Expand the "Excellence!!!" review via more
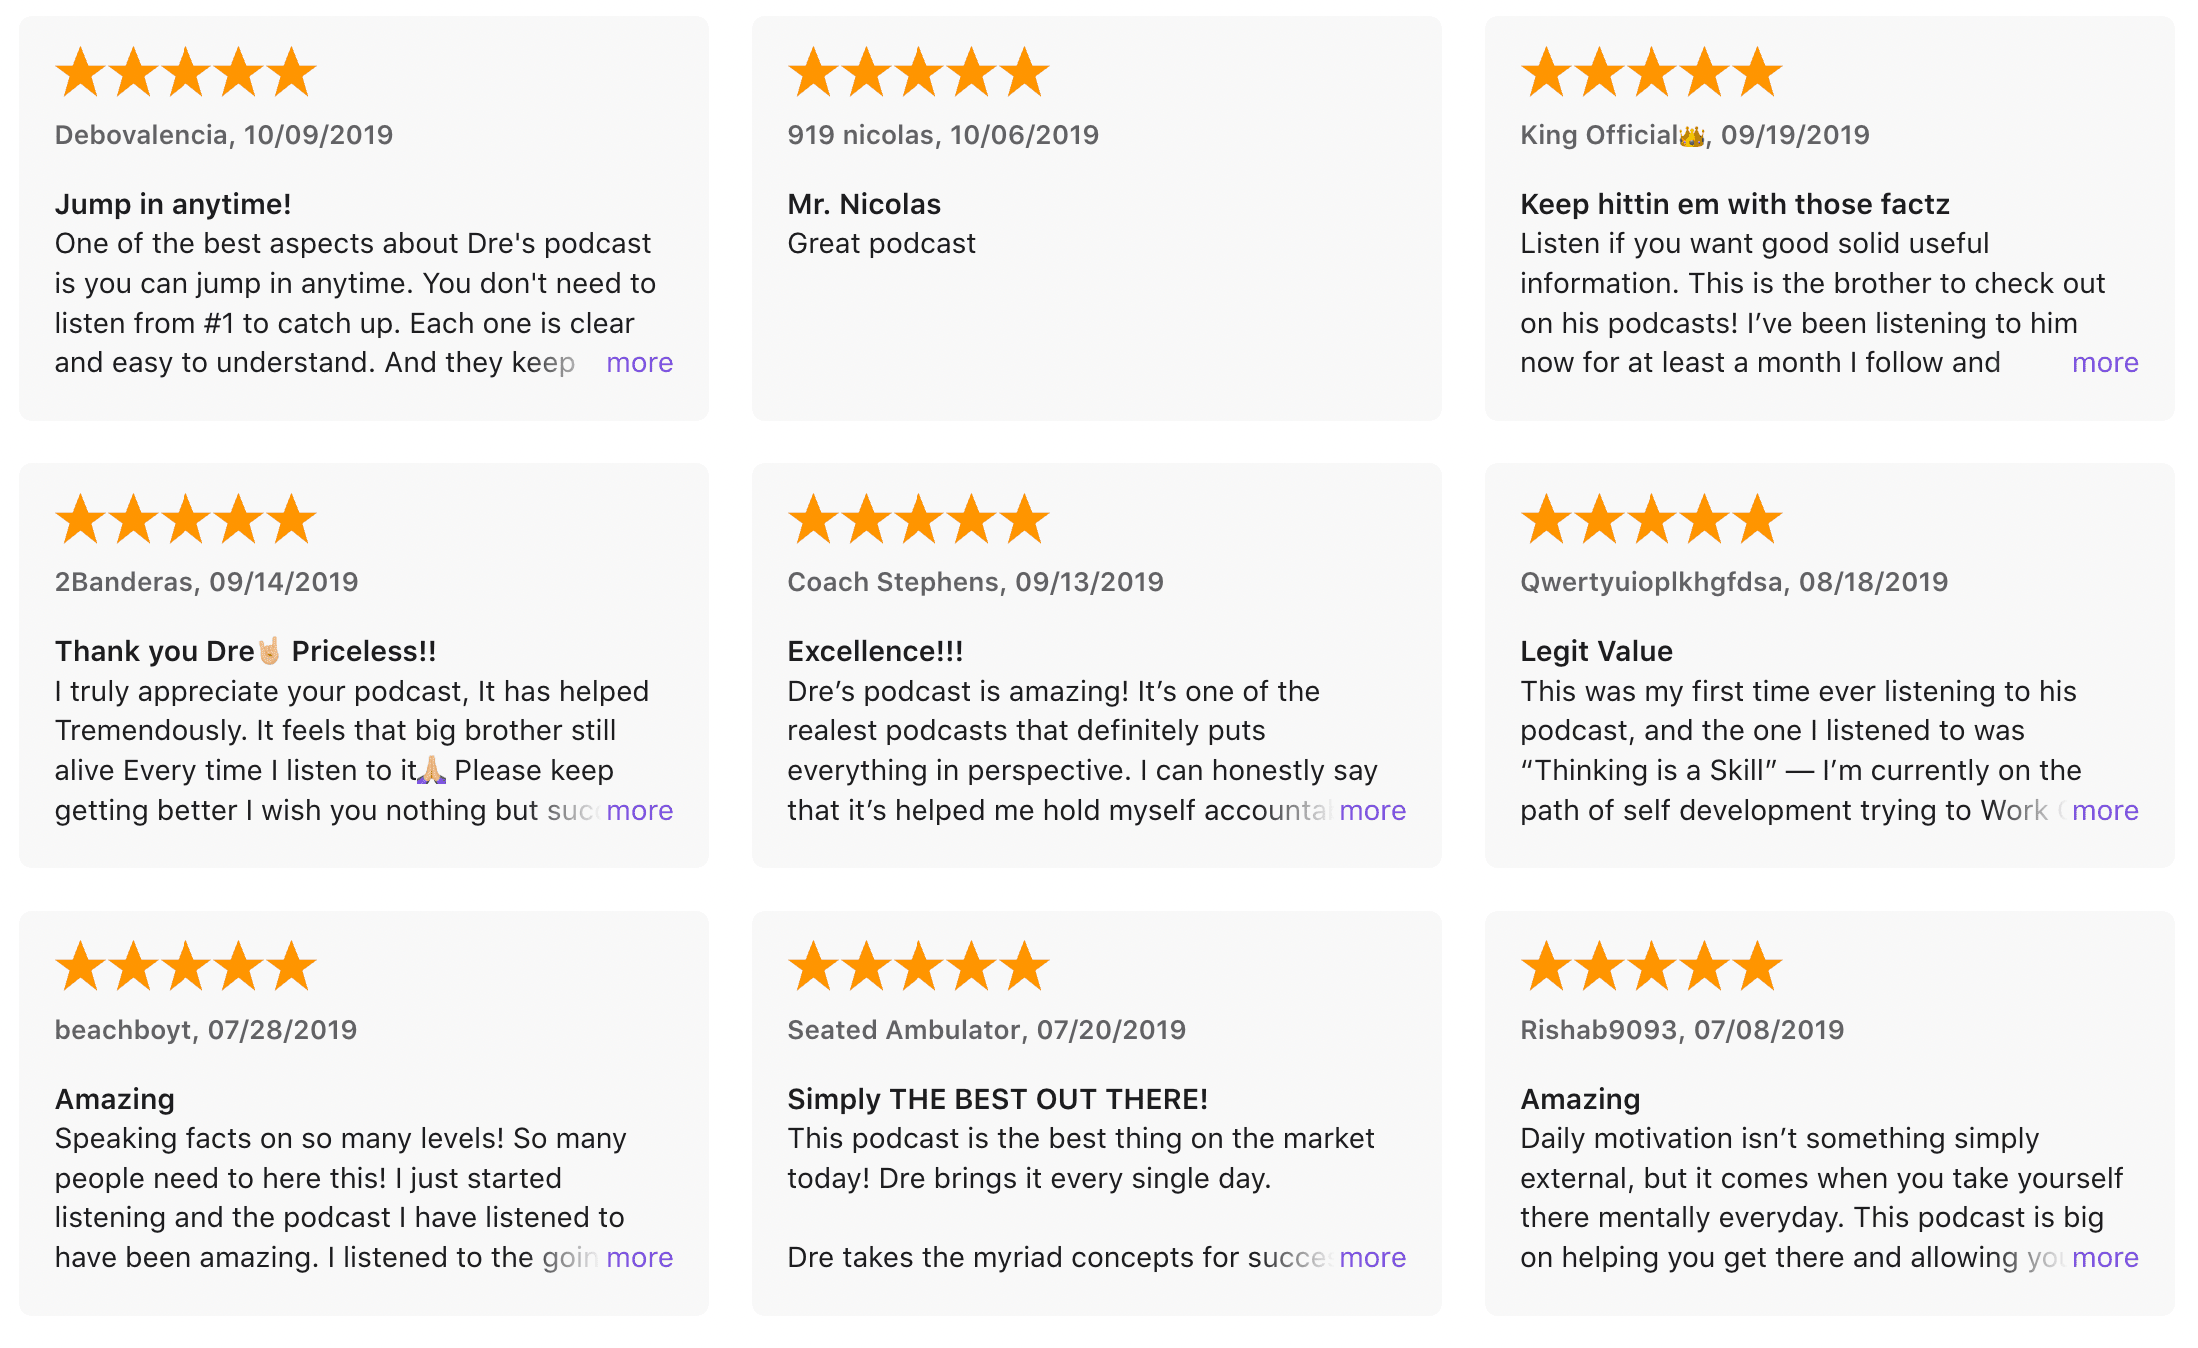Screen dimensions: 2198x1348 1372,810
